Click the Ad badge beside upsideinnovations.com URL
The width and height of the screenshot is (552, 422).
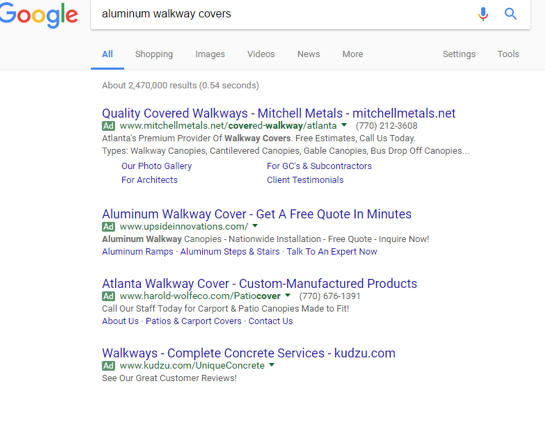(x=108, y=227)
